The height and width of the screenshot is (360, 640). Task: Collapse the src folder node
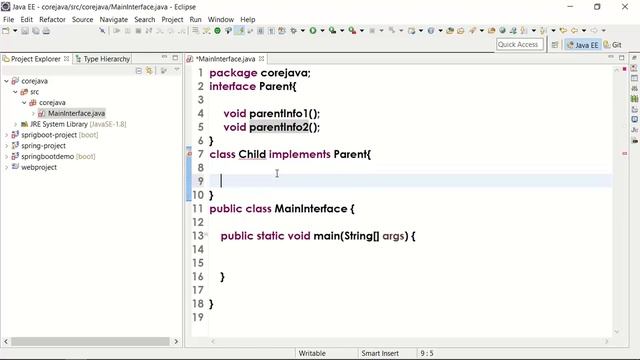[16, 92]
